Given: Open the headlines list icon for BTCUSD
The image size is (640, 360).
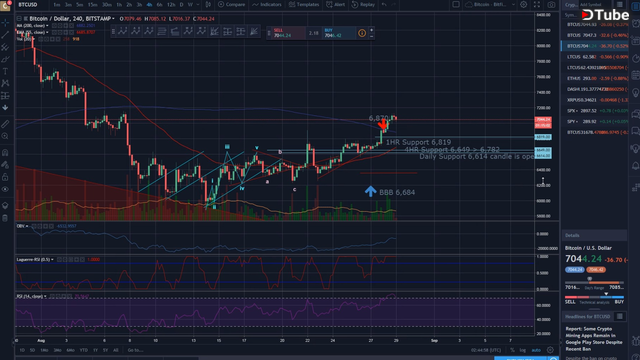Looking at the screenshot, I should [x=620, y=316].
